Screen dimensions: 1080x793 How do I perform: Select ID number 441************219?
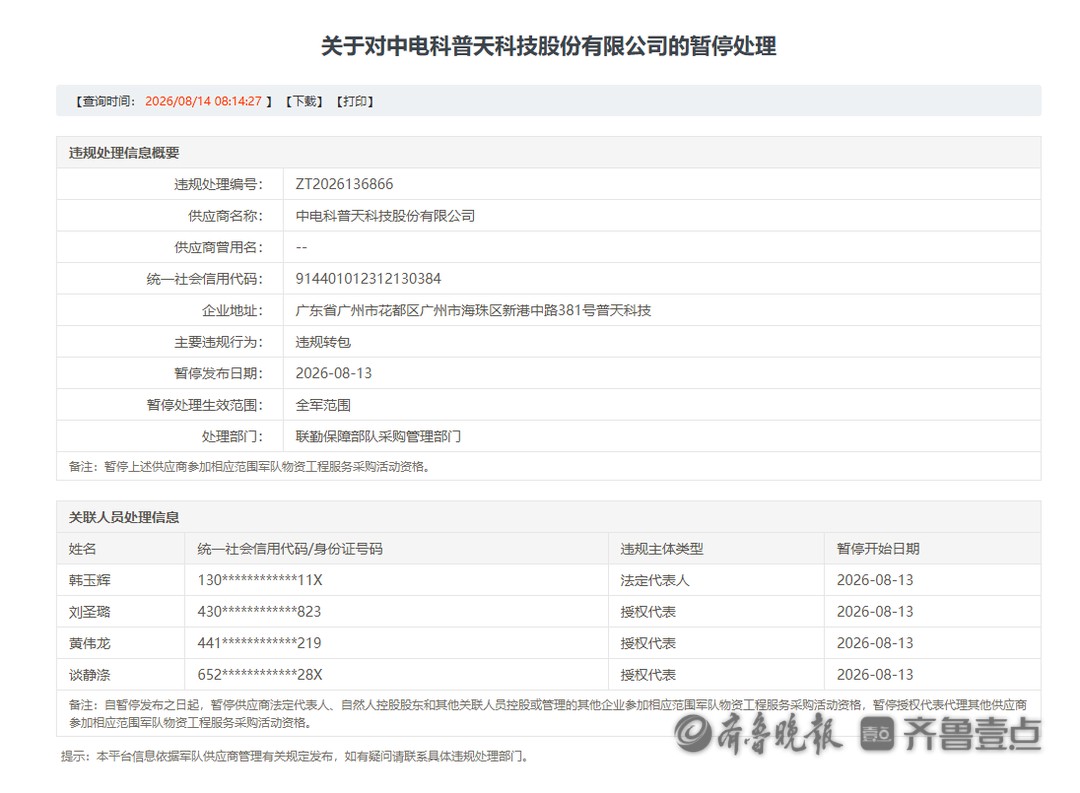(259, 643)
